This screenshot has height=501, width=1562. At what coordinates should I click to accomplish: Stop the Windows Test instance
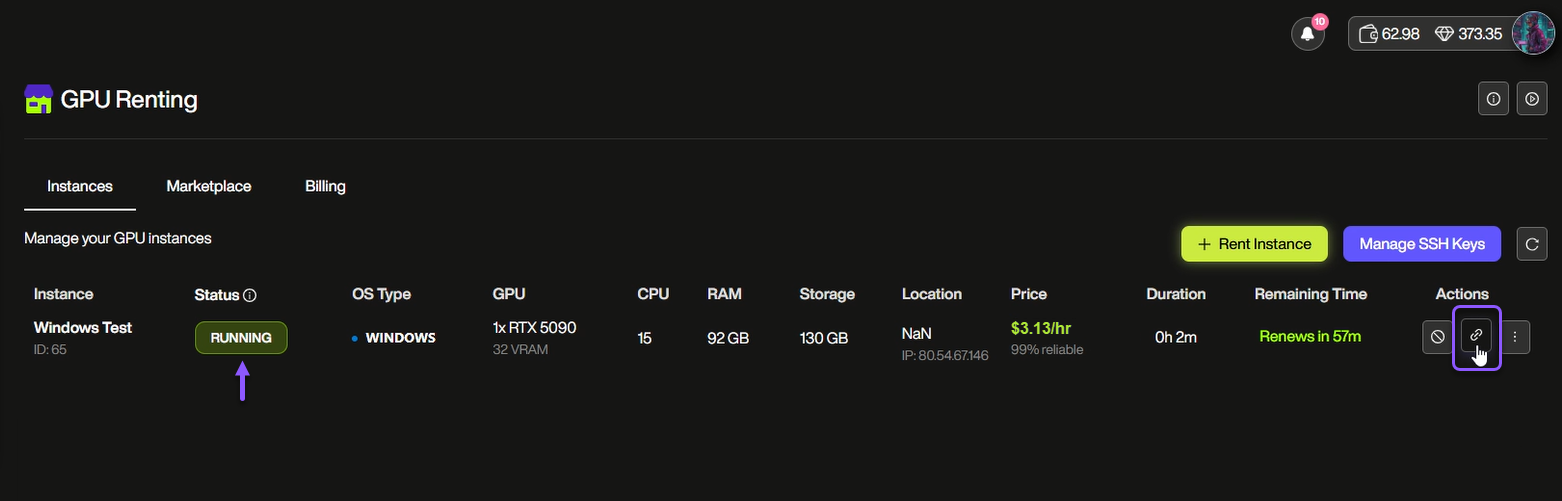point(1437,337)
